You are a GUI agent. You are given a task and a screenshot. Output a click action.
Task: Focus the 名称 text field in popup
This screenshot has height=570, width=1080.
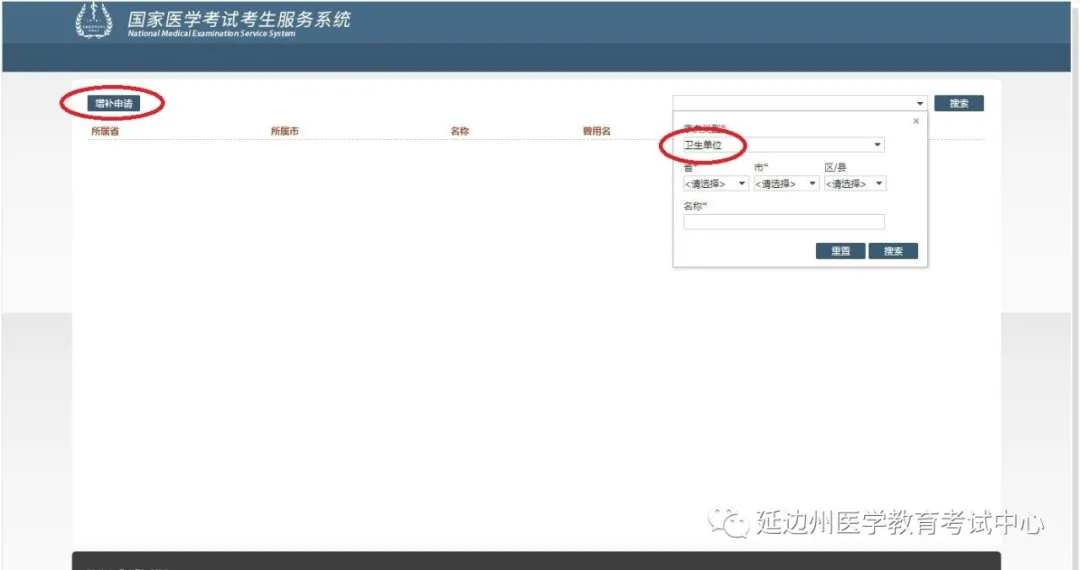pyautogui.click(x=783, y=222)
